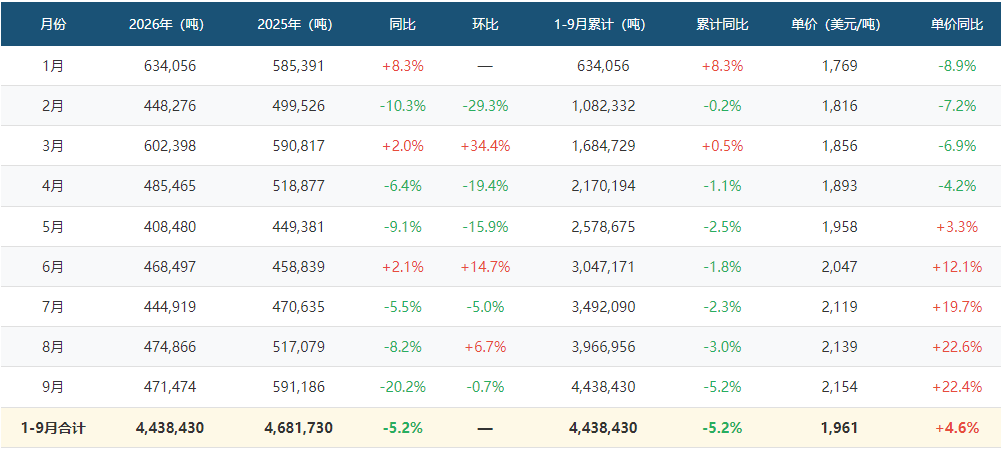The height and width of the screenshot is (451, 1004).
Task: Click the average unit price 1,961
Action: [839, 428]
